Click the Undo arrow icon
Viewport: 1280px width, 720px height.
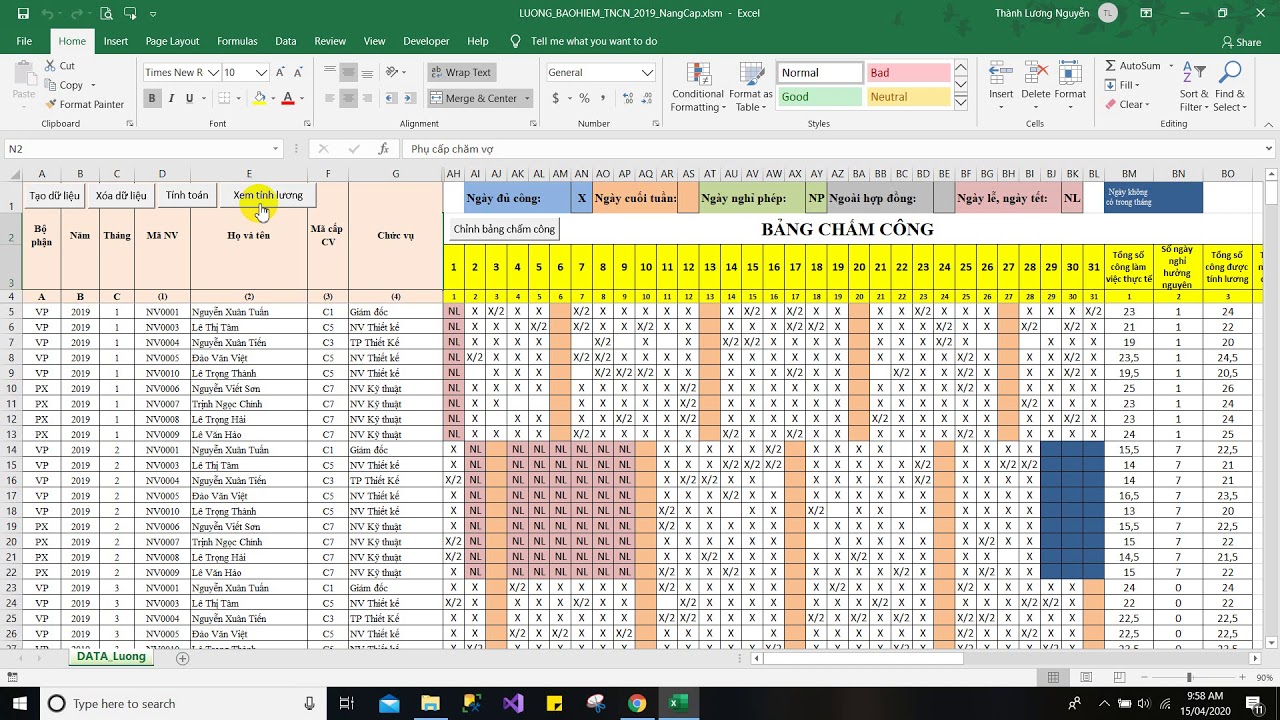coord(49,13)
